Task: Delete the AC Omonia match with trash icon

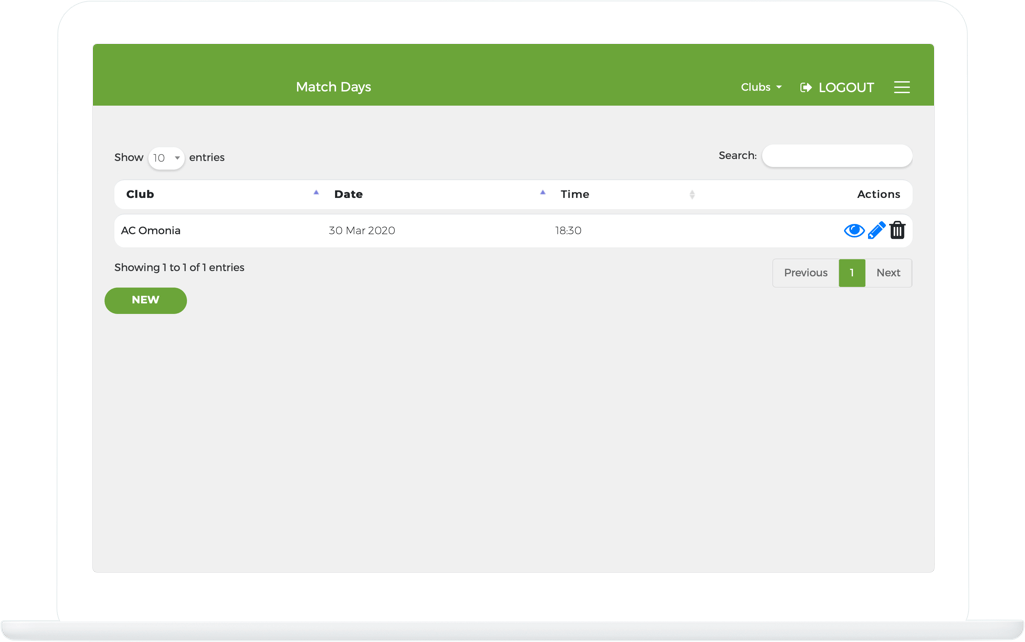Action: (x=898, y=230)
